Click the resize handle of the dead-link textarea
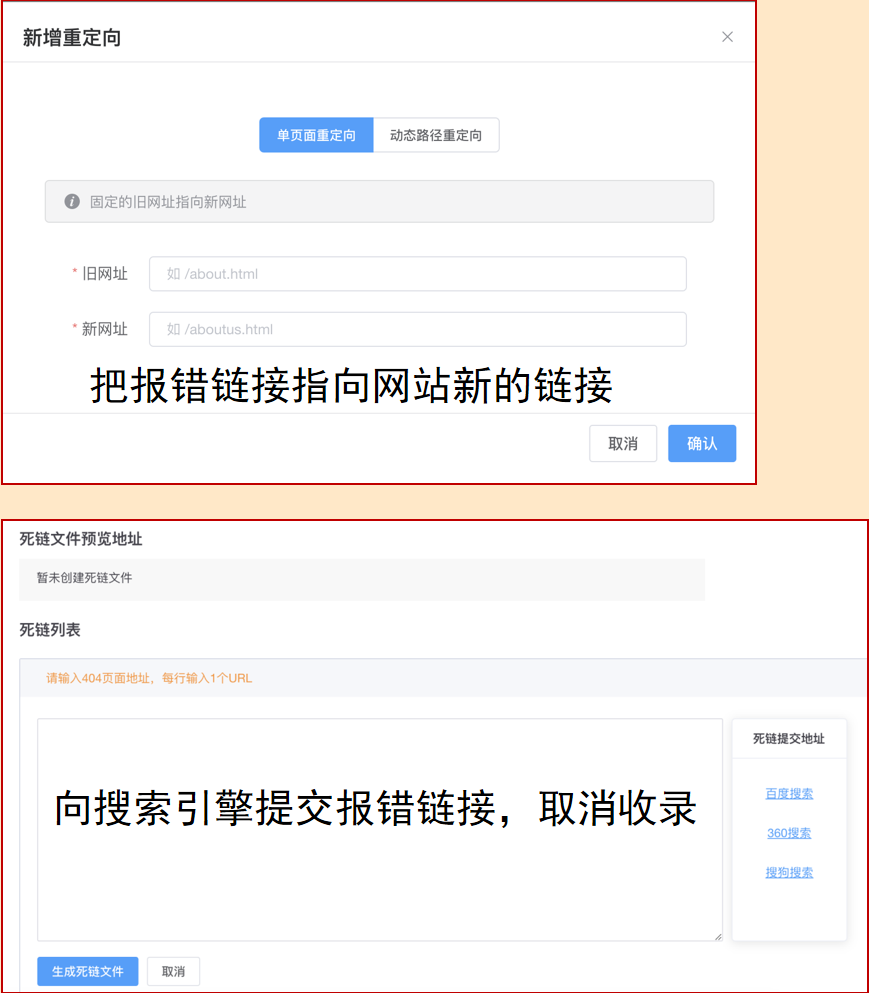The height and width of the screenshot is (993, 869). 718,936
